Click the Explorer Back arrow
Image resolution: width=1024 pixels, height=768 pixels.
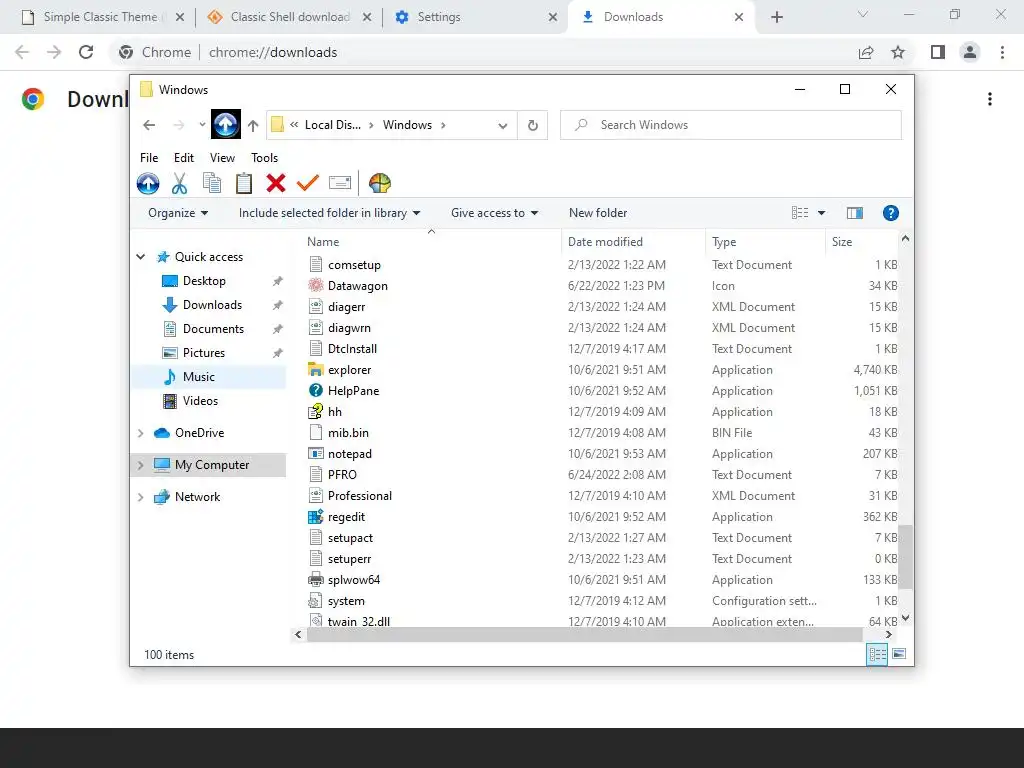pos(149,125)
